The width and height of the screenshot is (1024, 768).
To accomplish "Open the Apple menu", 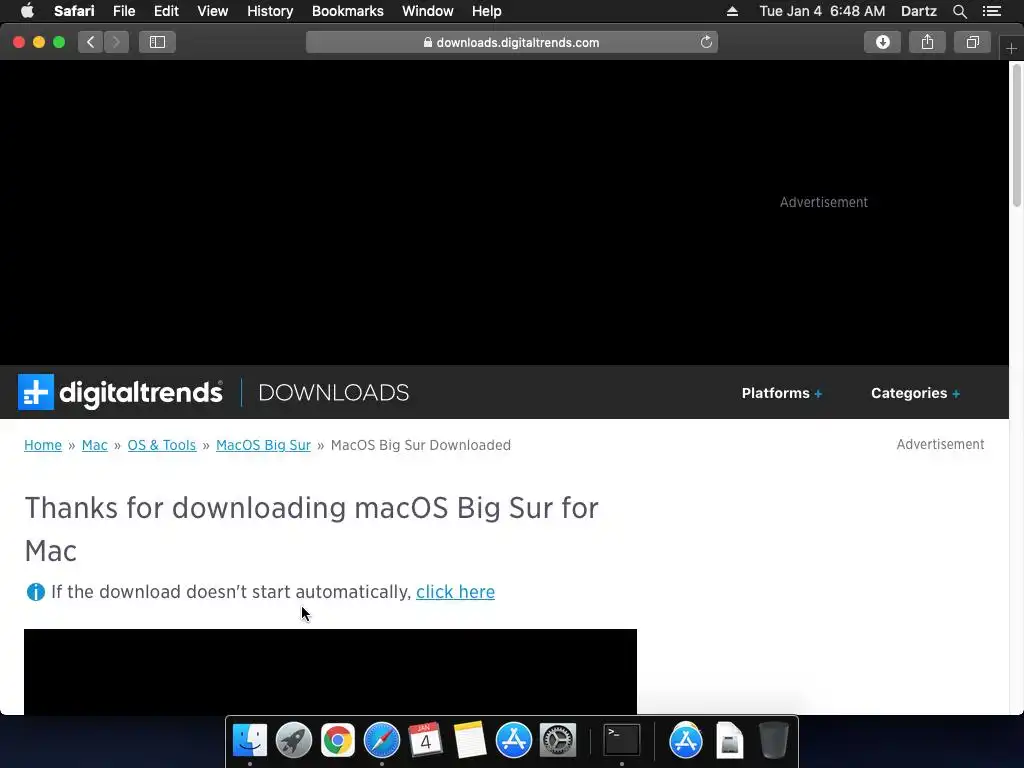I will tap(27, 11).
